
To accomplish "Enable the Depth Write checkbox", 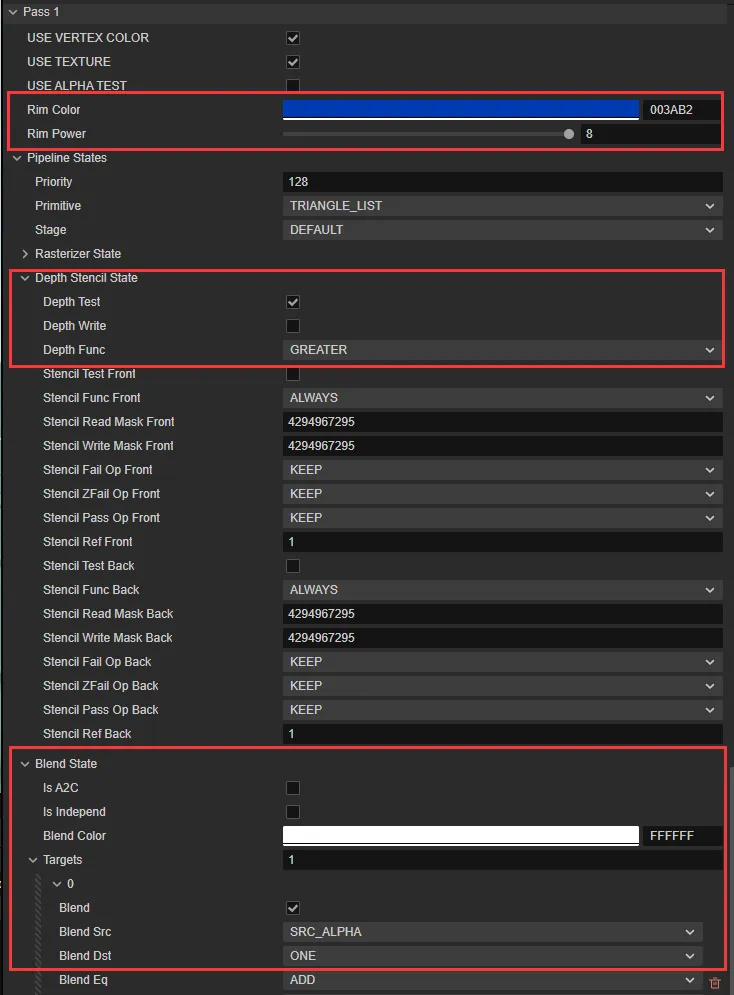I will 292,326.
